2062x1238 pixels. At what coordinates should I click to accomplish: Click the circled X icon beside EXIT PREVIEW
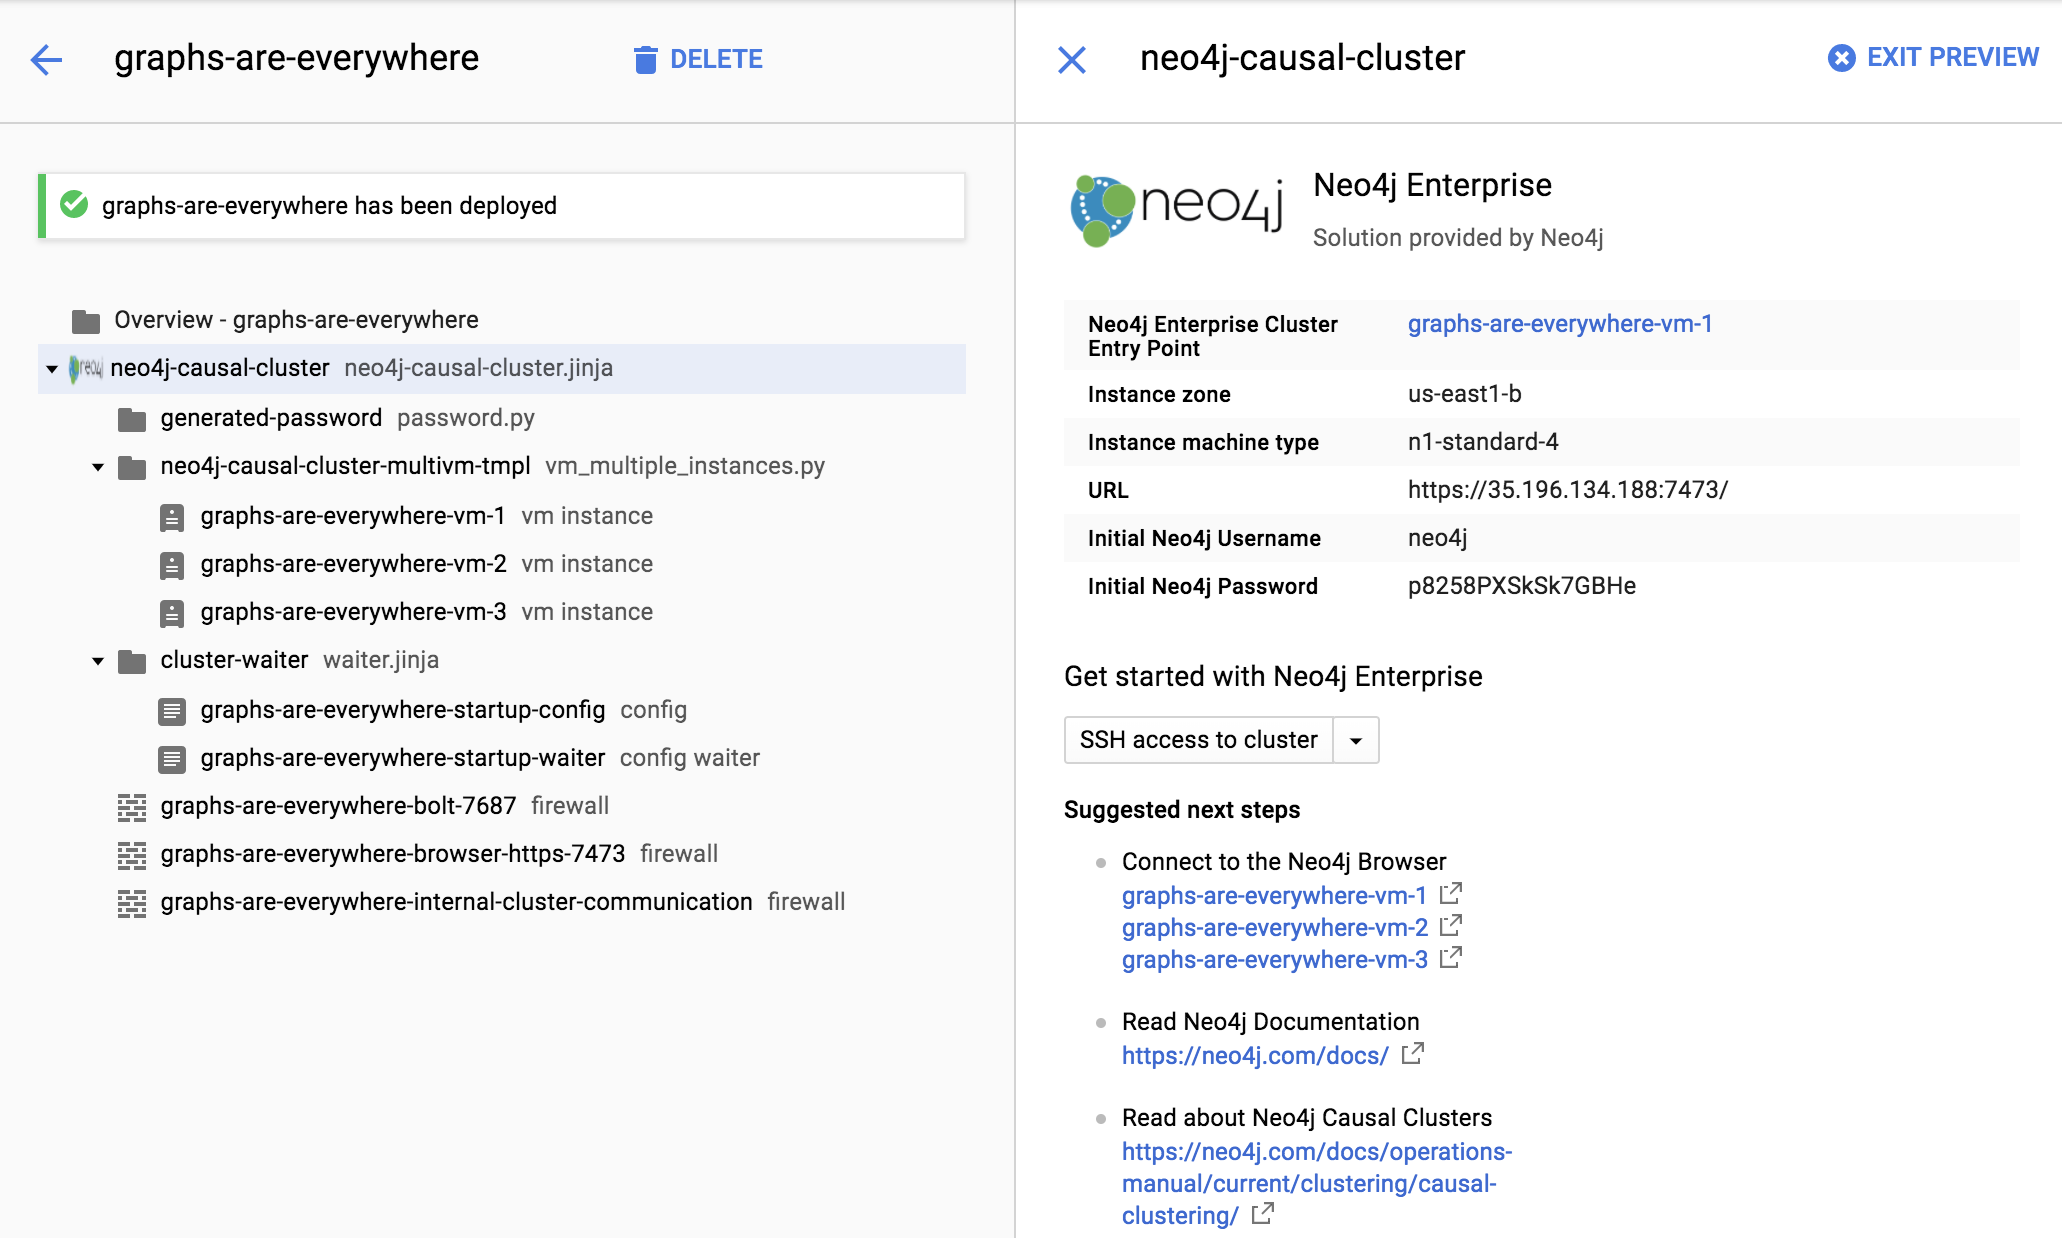pyautogui.click(x=1841, y=58)
